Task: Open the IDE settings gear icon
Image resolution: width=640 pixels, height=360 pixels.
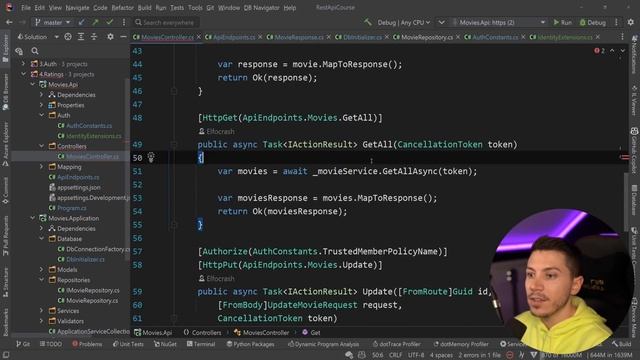Action: coord(631,22)
